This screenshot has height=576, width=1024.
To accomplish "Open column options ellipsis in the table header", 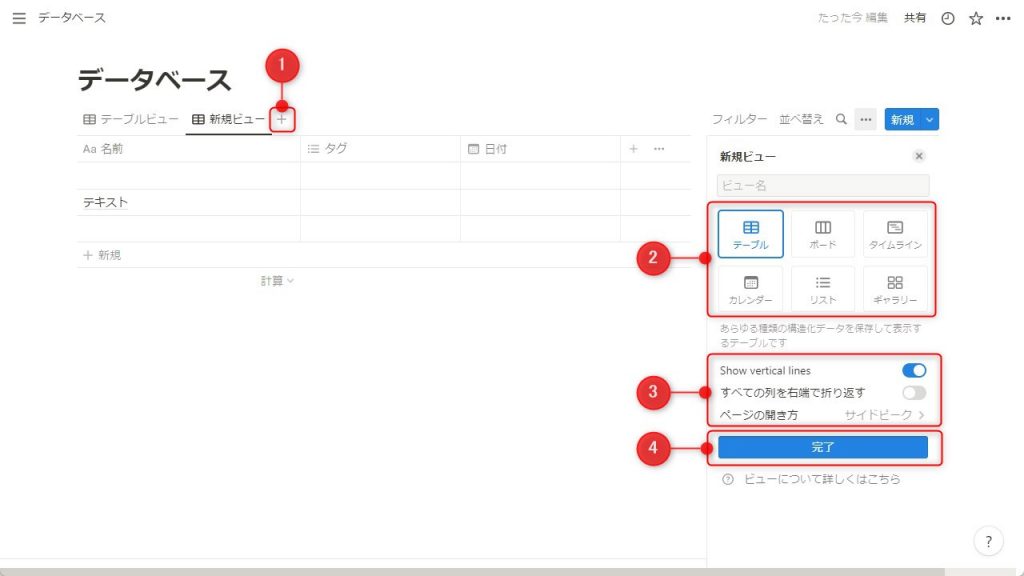I will [x=659, y=149].
